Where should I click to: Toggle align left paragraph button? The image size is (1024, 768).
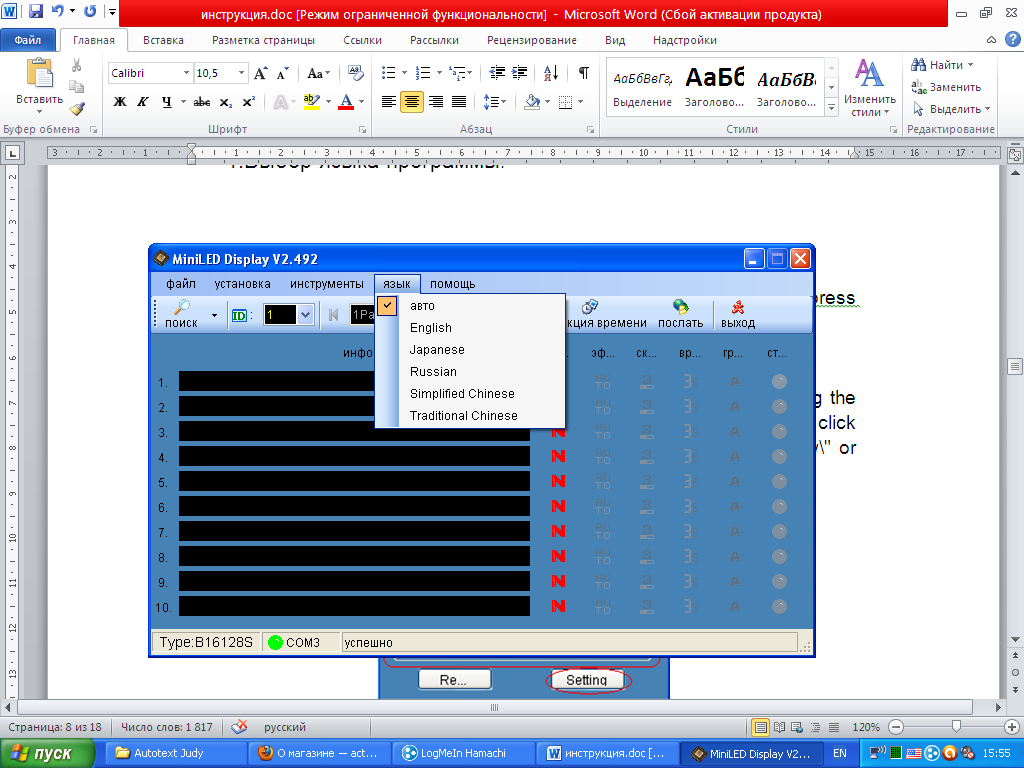pos(389,102)
